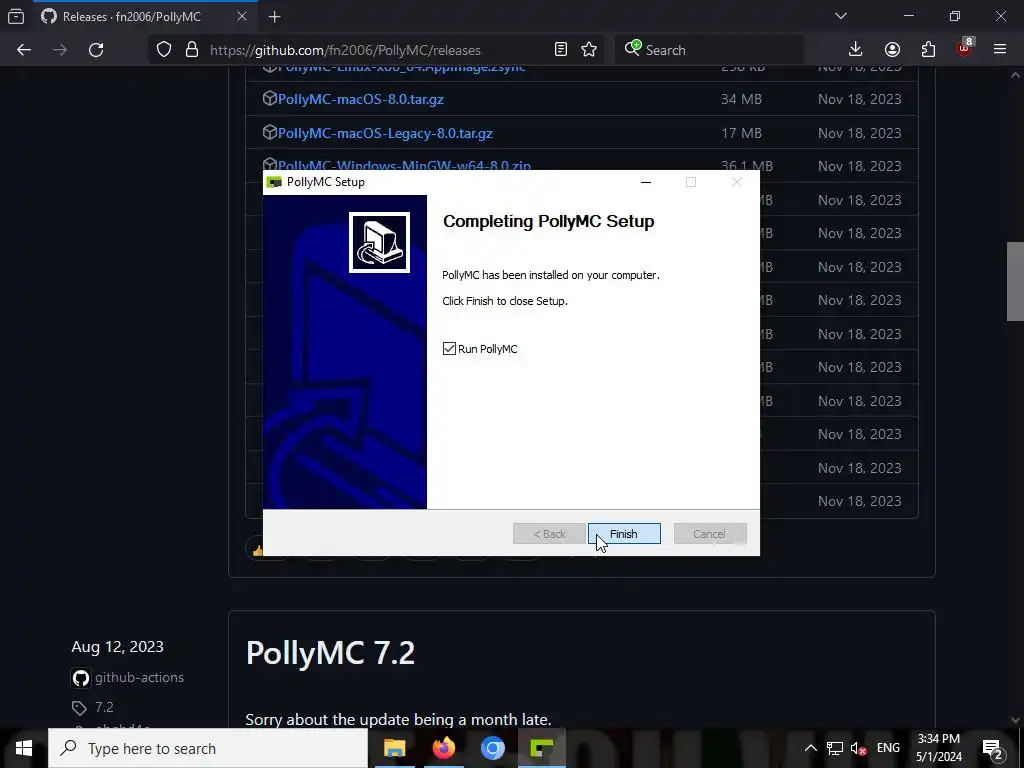
Task: Click the uBlock Origin extension icon
Action: pos(965,48)
